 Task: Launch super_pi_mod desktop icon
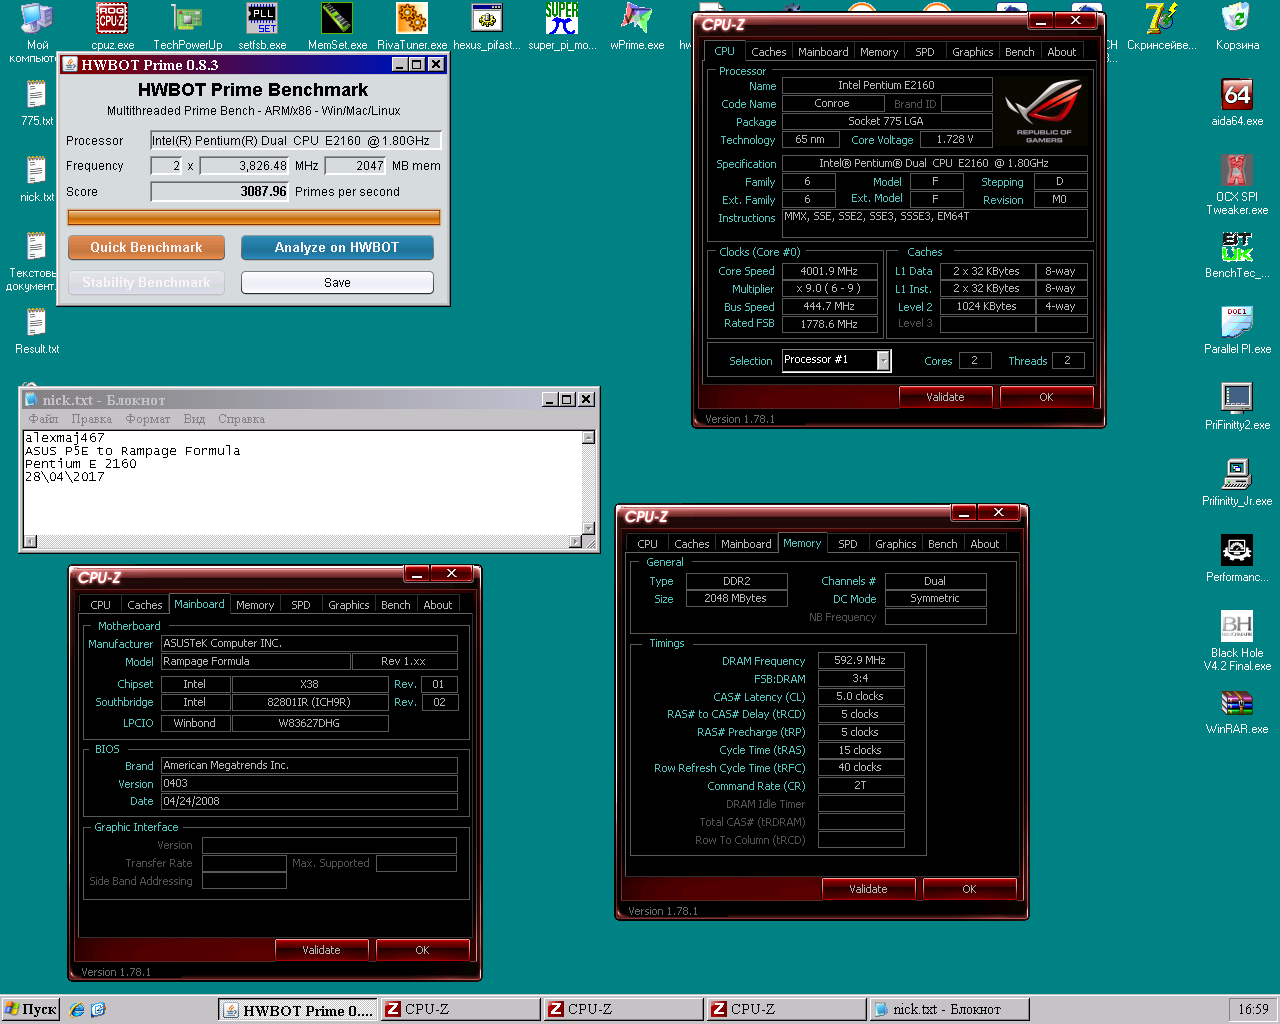point(562,27)
